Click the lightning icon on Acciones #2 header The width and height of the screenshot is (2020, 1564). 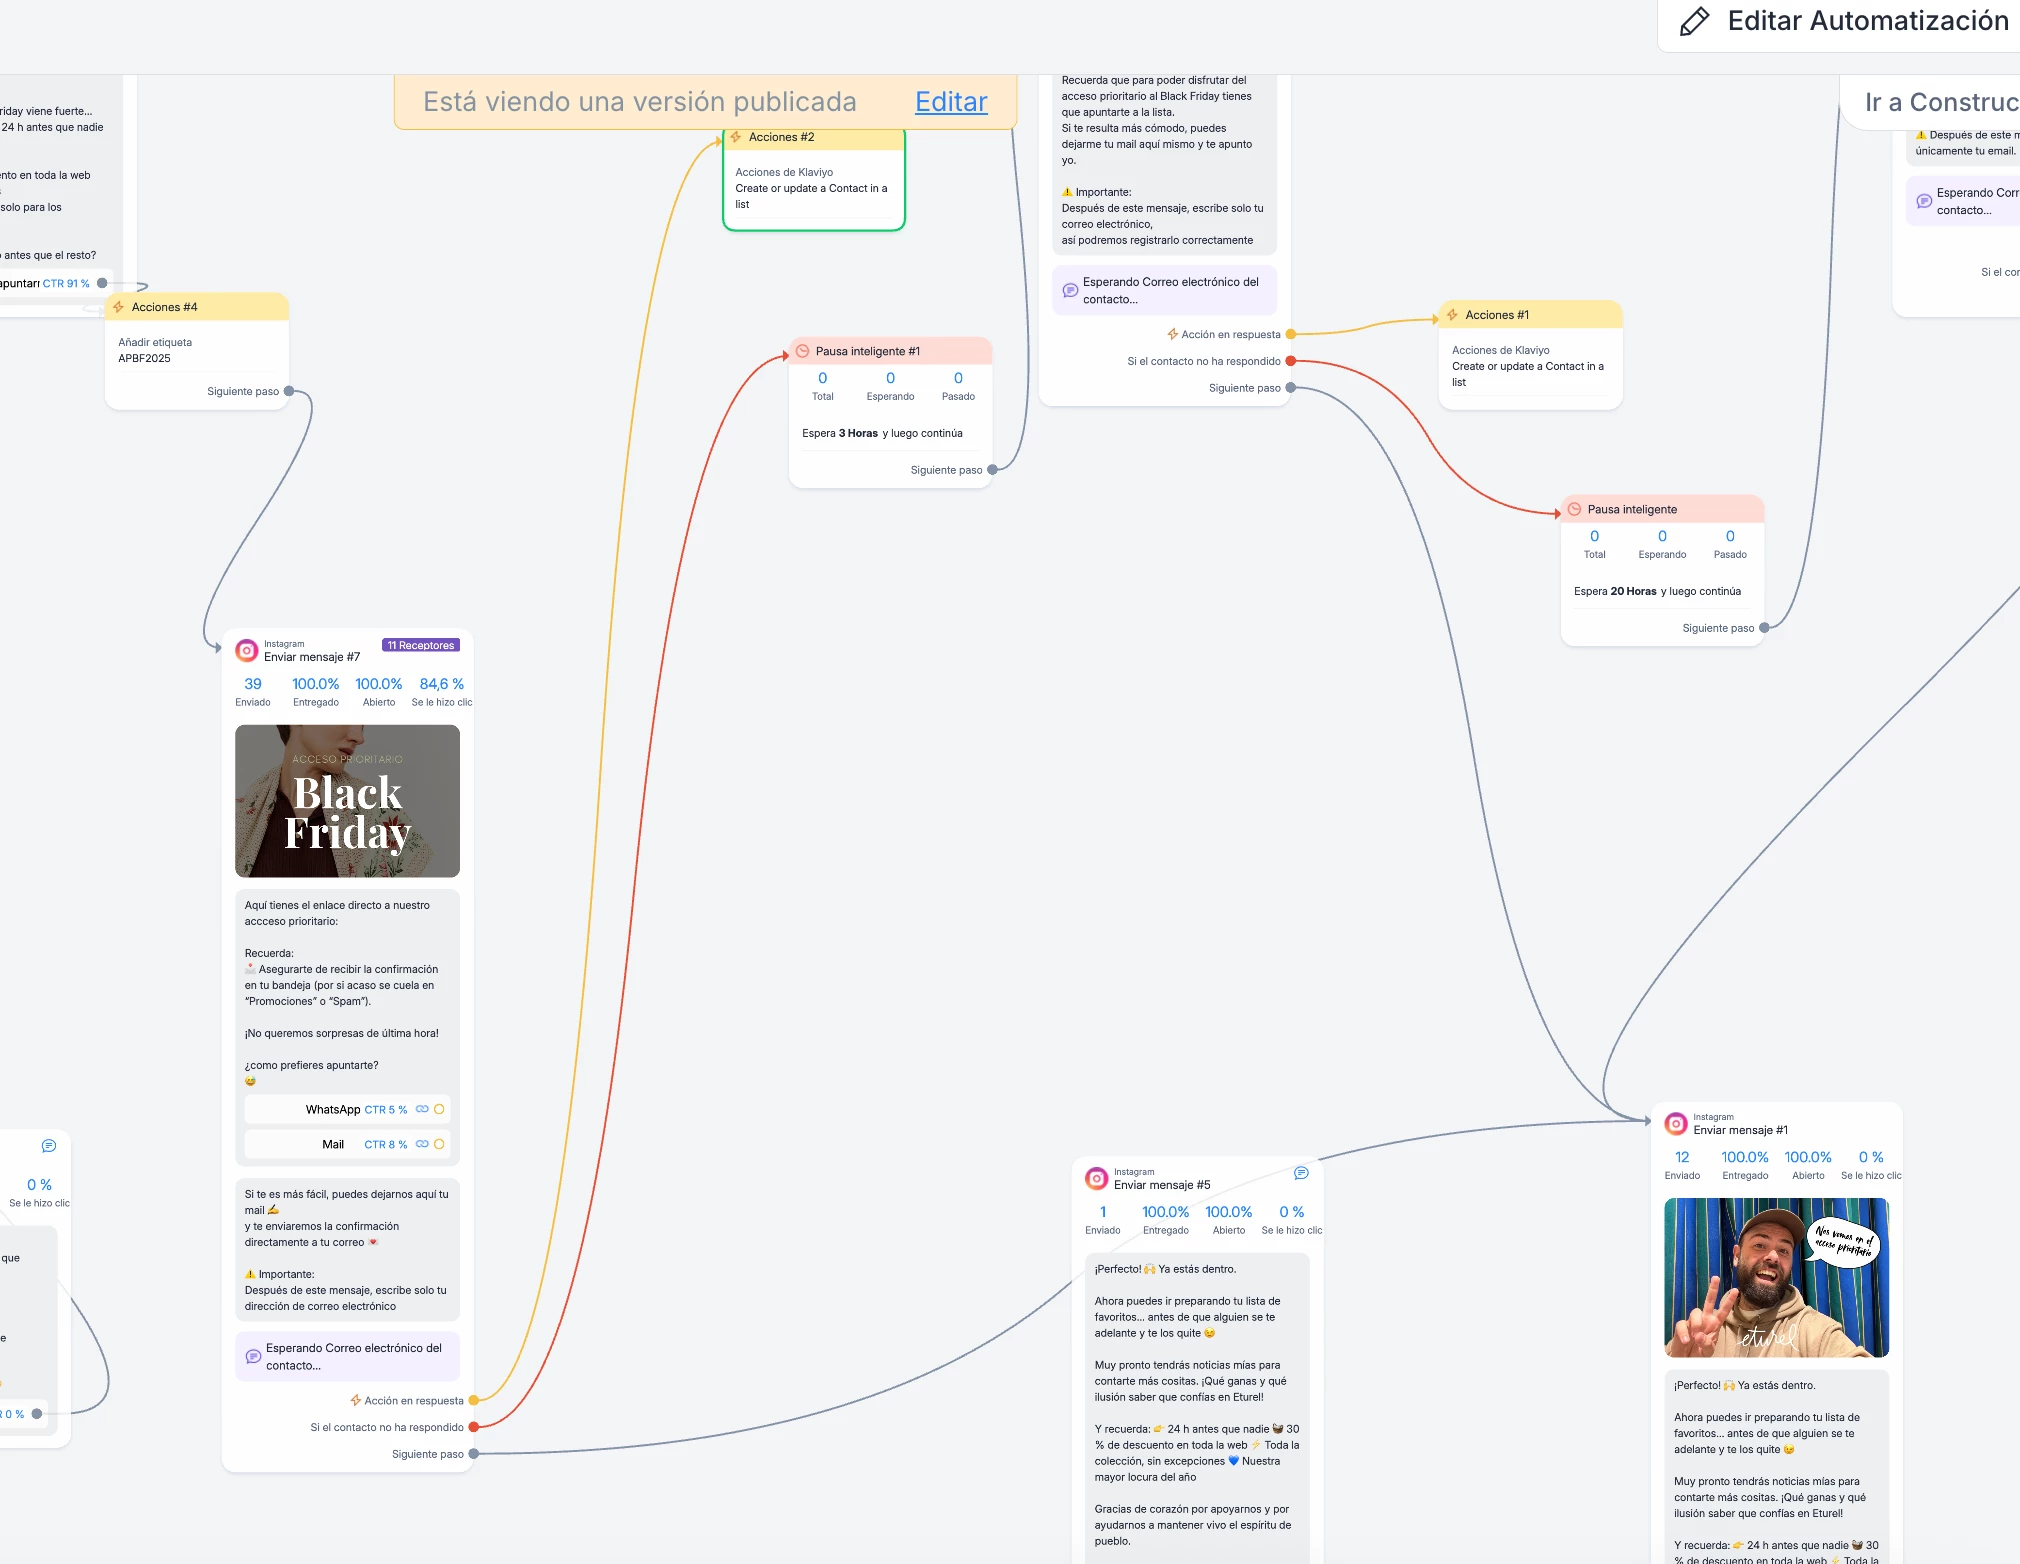[736, 137]
